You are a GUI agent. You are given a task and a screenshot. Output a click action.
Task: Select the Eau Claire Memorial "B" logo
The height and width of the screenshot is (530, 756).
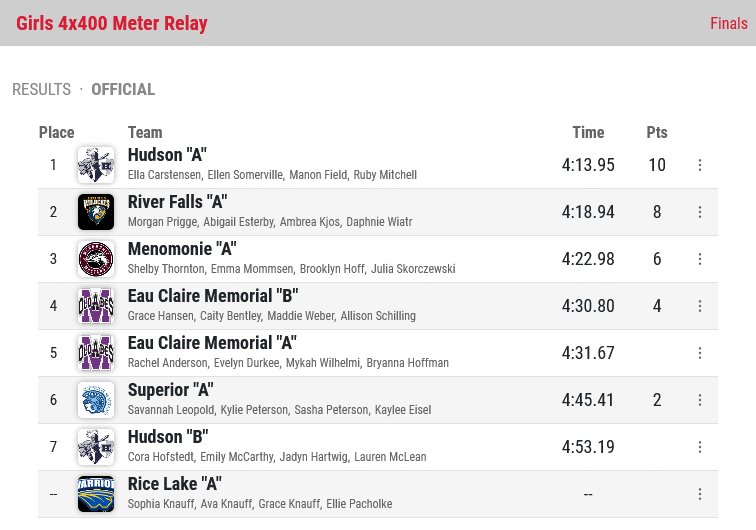tap(96, 306)
